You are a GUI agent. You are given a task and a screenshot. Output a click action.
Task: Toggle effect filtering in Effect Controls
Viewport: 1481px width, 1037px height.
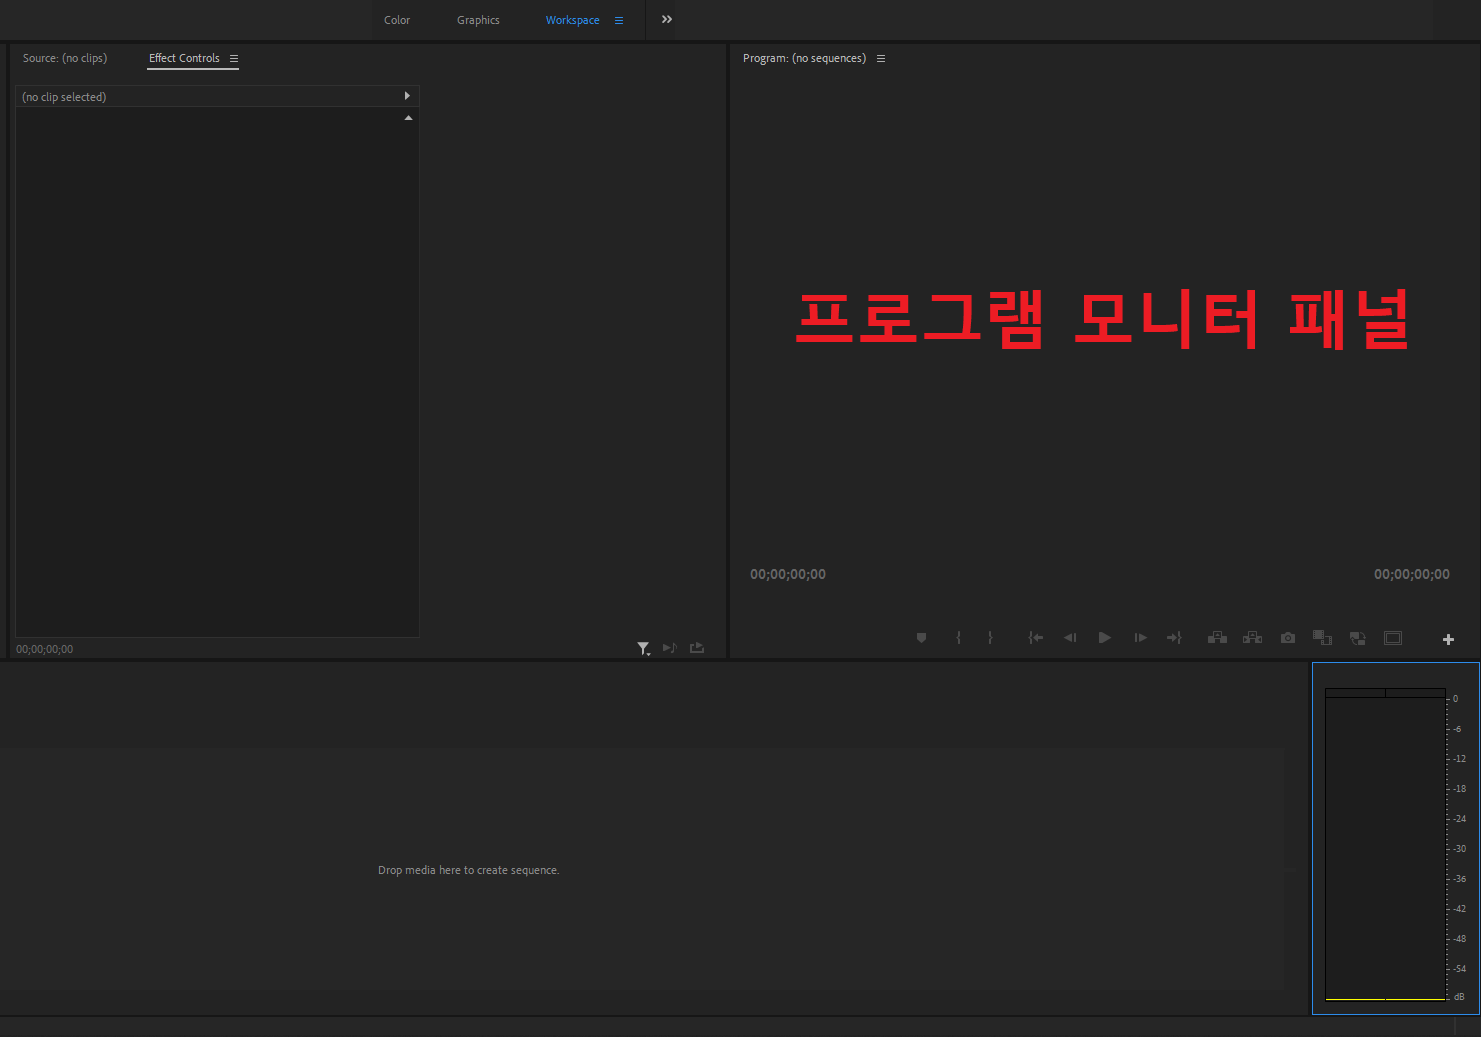(x=643, y=648)
